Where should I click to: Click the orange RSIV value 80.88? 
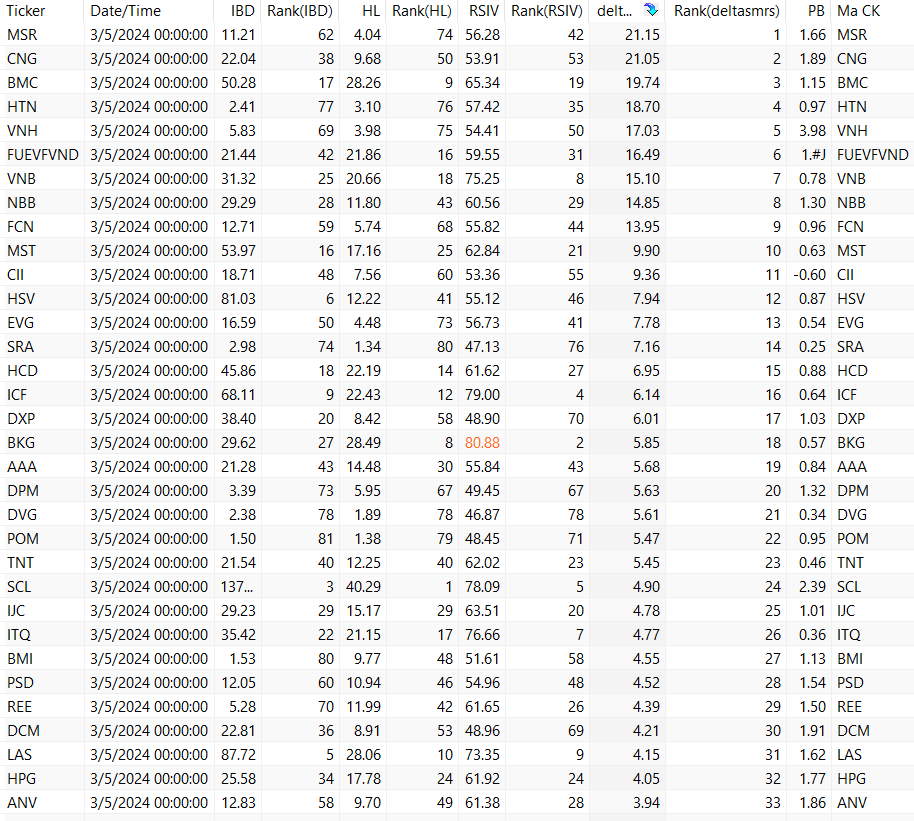point(482,443)
